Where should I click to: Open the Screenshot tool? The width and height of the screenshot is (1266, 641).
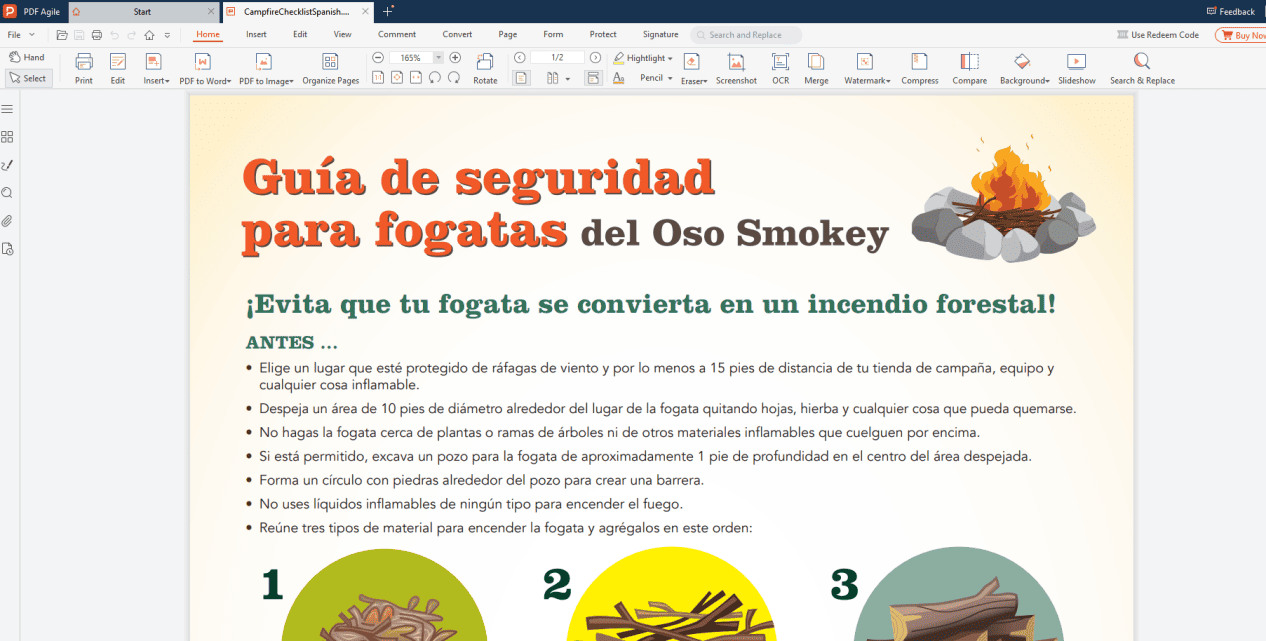tap(736, 66)
